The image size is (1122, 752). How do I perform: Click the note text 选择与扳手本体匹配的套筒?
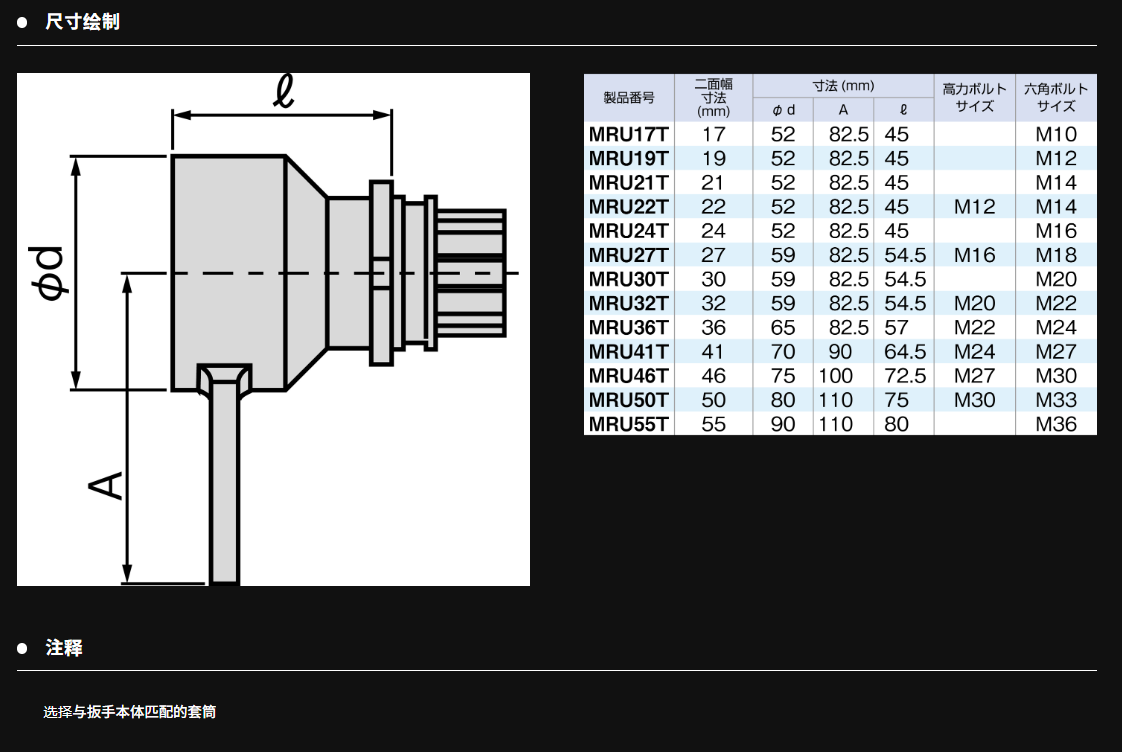(129, 712)
